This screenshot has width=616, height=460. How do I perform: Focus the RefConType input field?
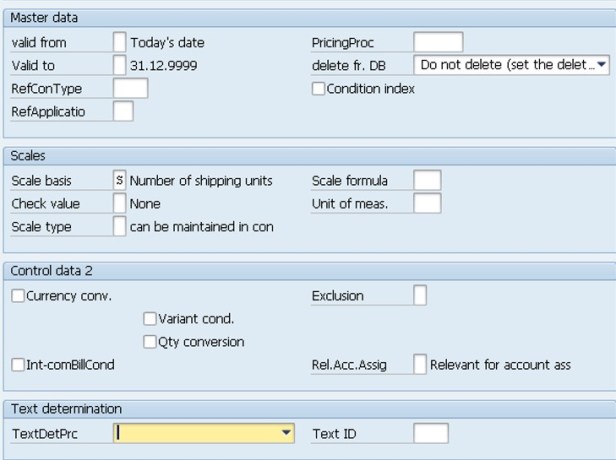tap(130, 88)
